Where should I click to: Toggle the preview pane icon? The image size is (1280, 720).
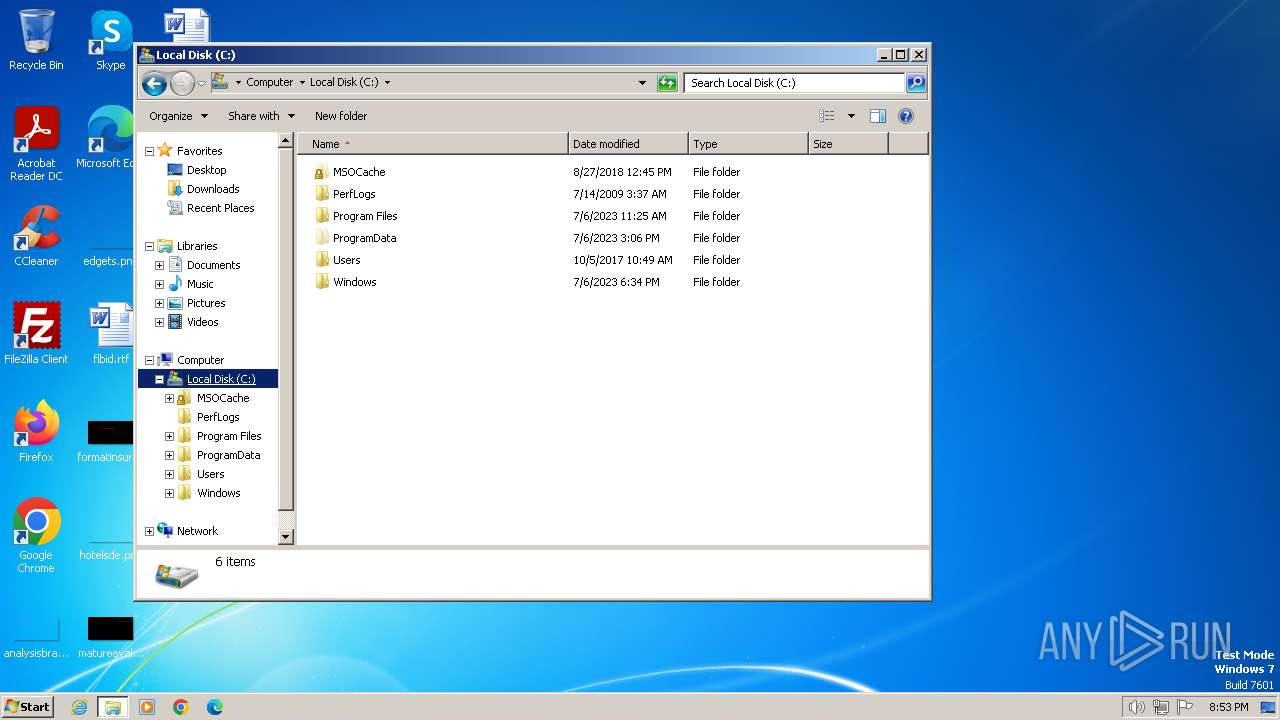[x=878, y=116]
